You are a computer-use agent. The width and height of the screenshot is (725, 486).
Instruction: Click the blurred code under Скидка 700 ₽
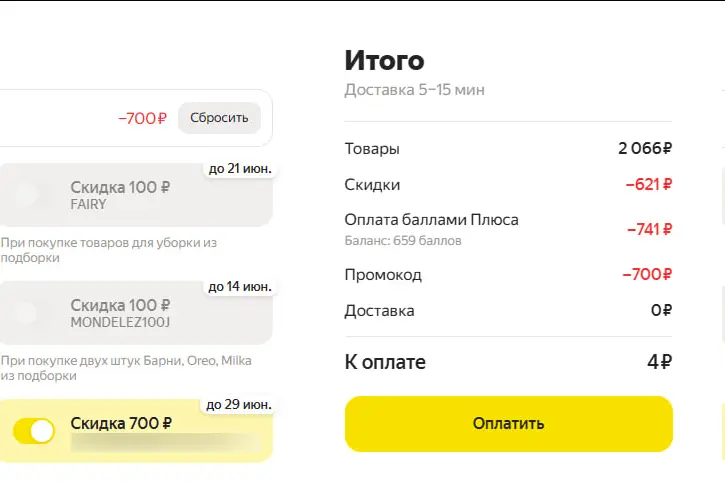click(165, 443)
